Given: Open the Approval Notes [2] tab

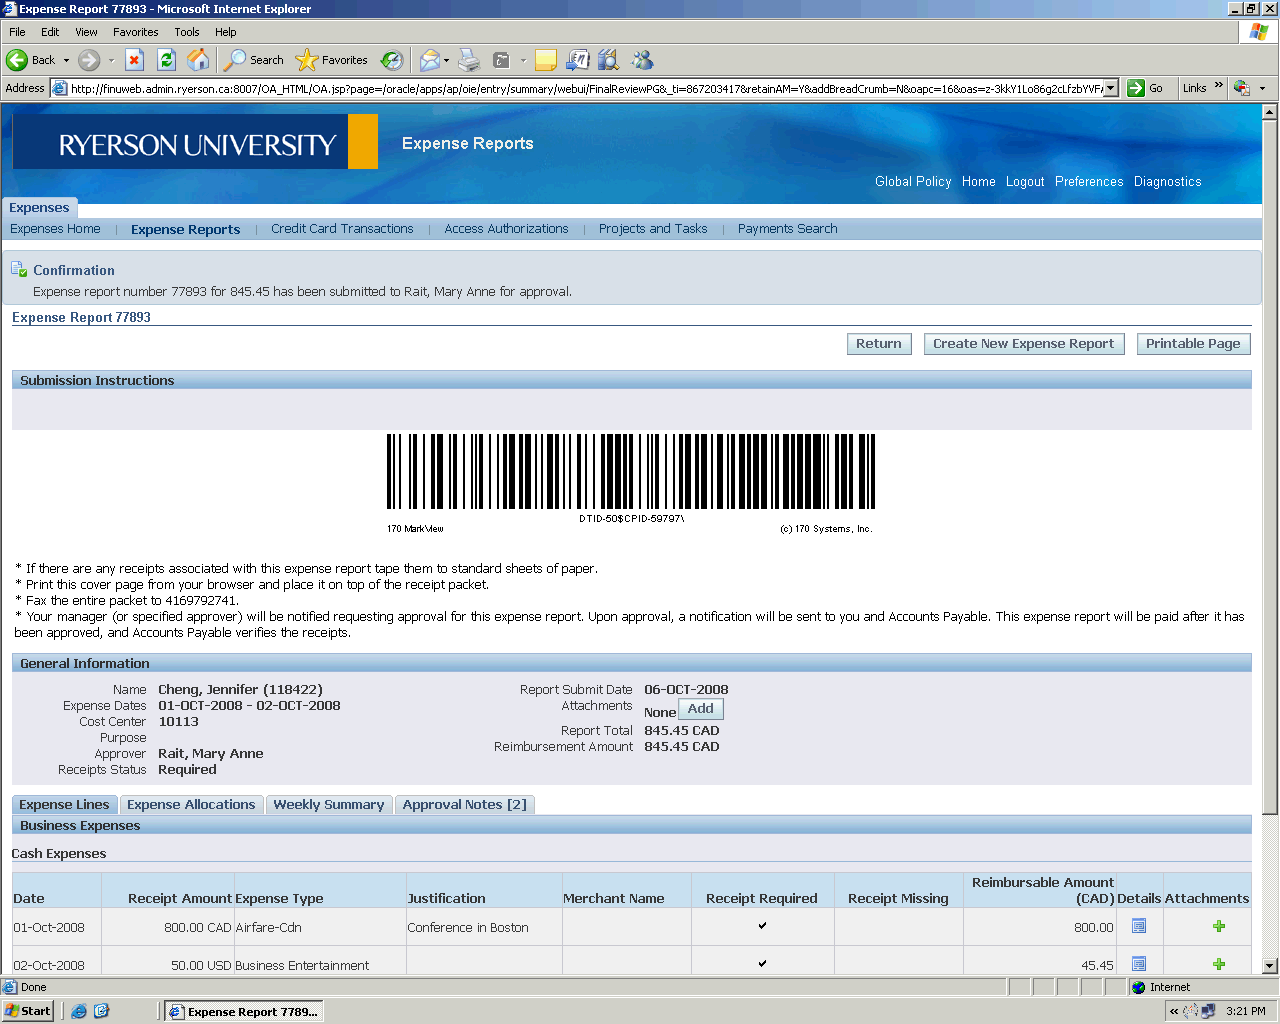Looking at the screenshot, I should tap(464, 805).
